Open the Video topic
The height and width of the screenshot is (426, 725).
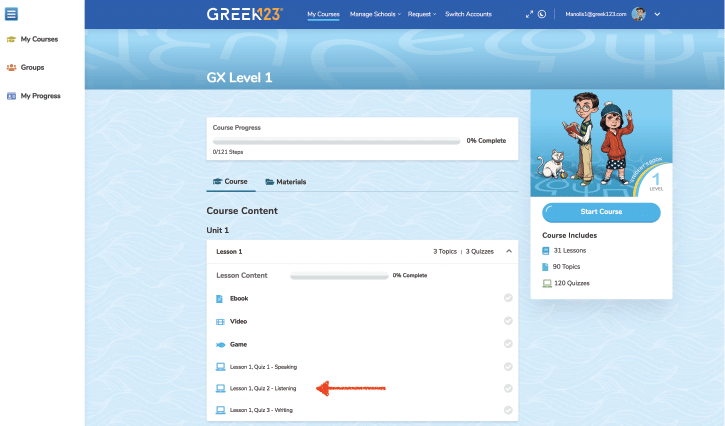(x=239, y=321)
